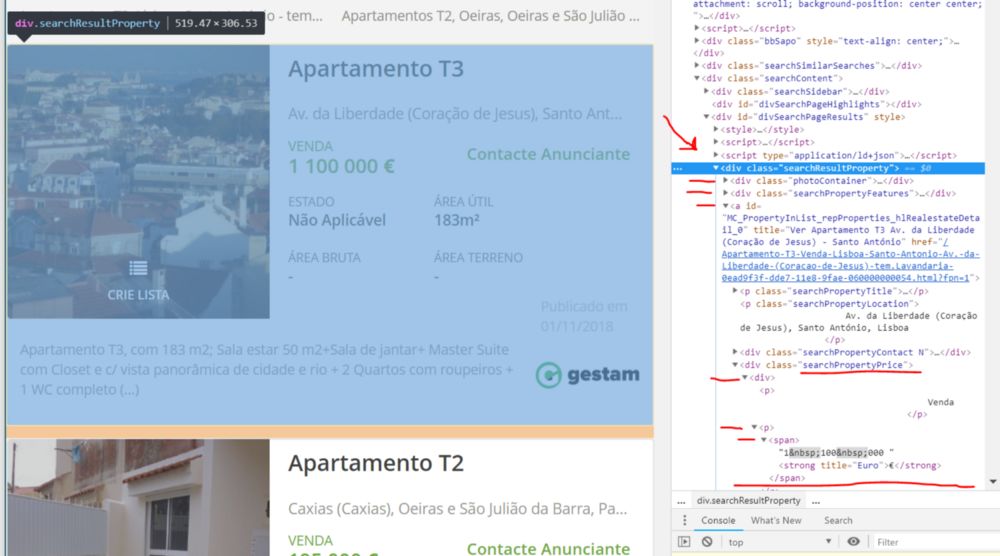Image resolution: width=1000 pixels, height=556 pixels.
Task: Select the div divSearchPageHighlights line
Action: pyautogui.click(x=816, y=104)
